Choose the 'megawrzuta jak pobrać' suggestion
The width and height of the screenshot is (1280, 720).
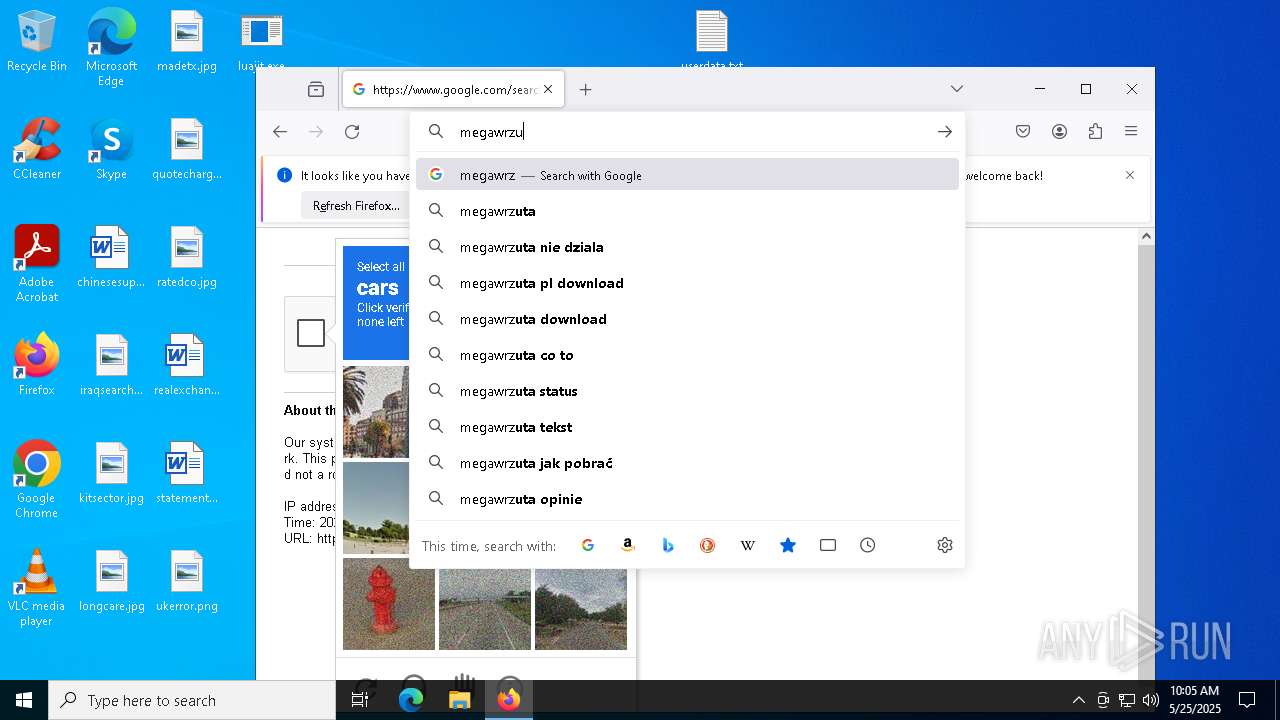click(688, 463)
